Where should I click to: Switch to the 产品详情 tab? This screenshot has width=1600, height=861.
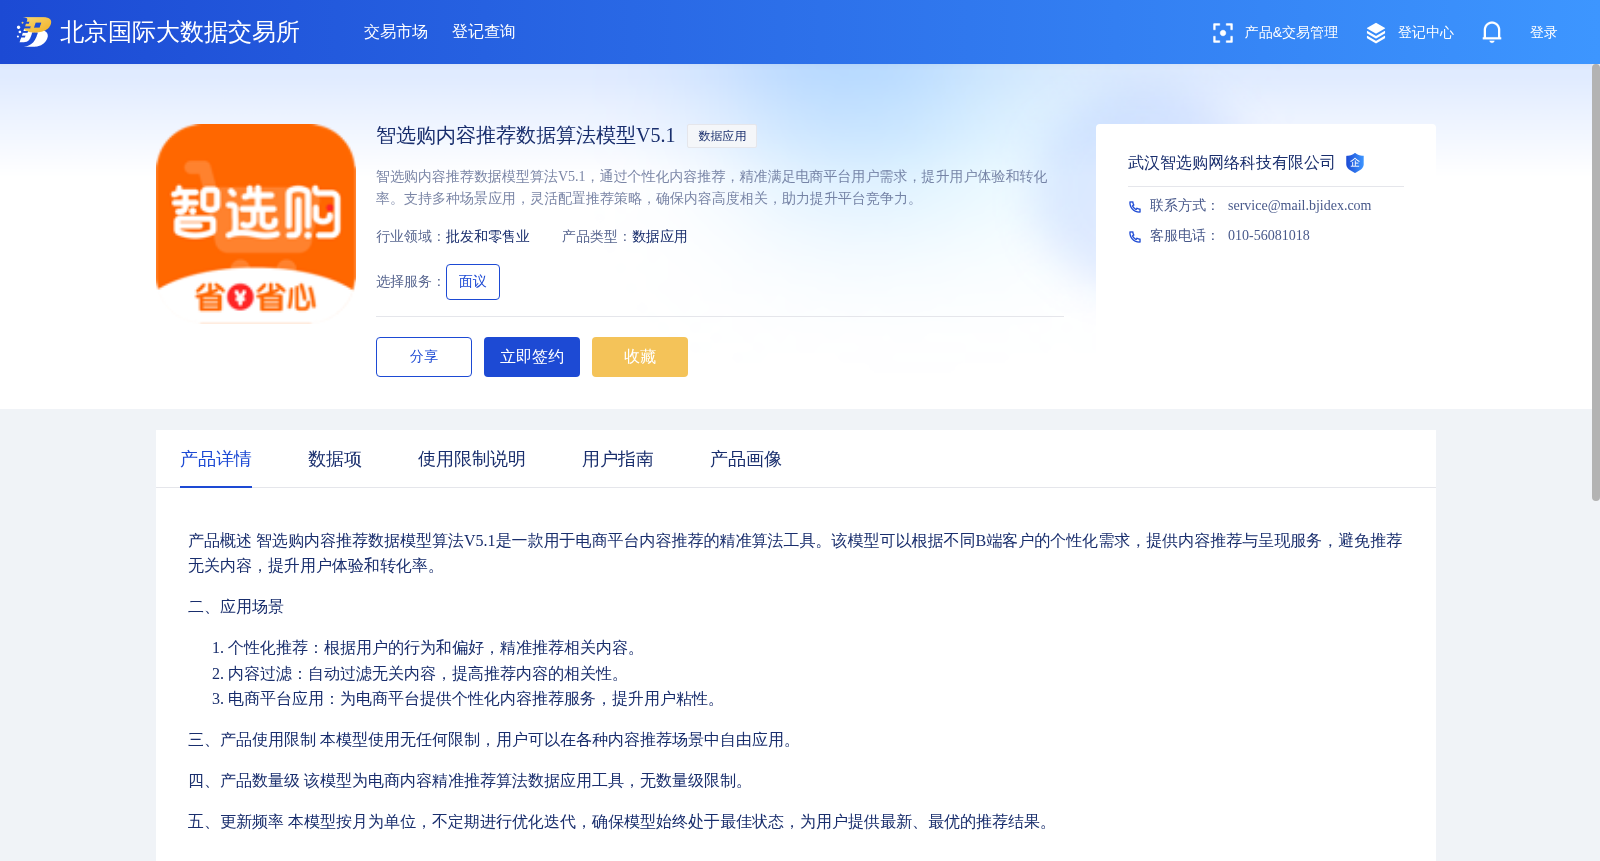coord(216,459)
